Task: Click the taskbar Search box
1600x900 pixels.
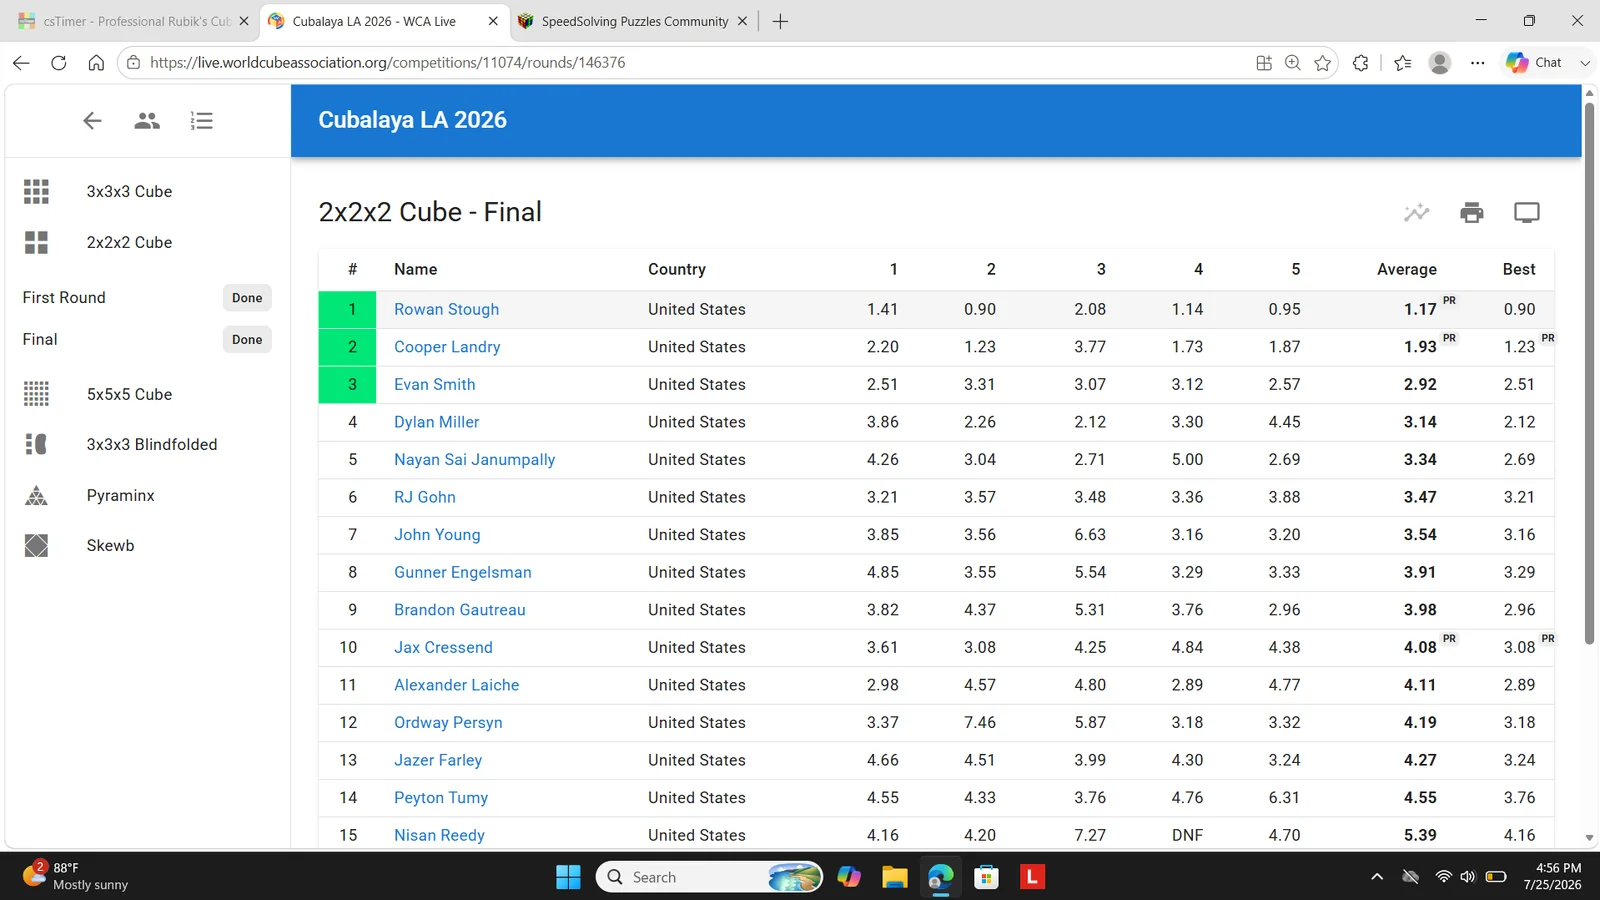Action: tap(710, 877)
